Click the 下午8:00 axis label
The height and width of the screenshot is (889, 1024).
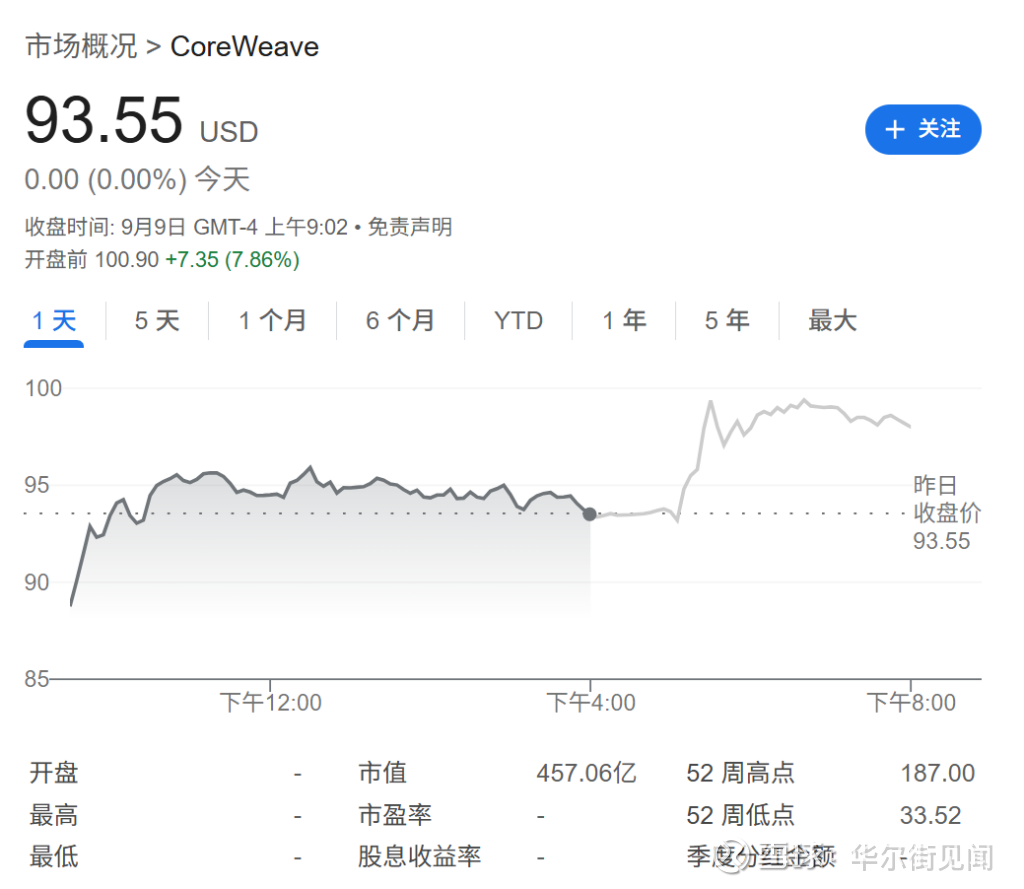coord(910,703)
